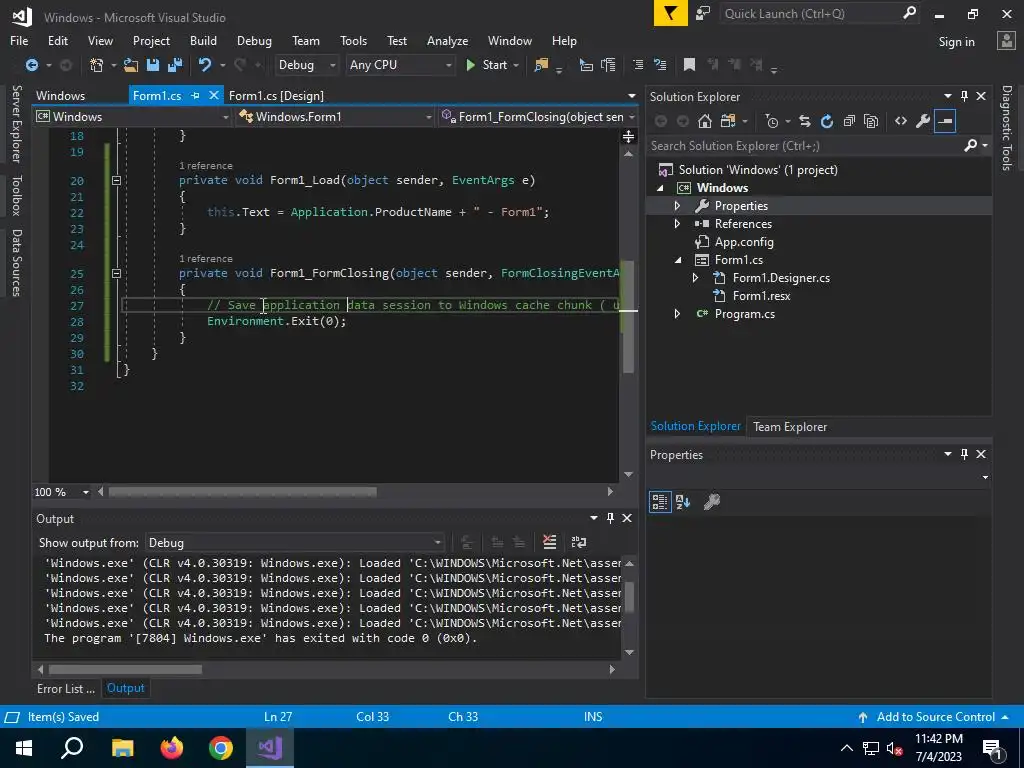Click the View Code icon in Solution Explorer
Screen dimensions: 1024x768
click(x=901, y=121)
